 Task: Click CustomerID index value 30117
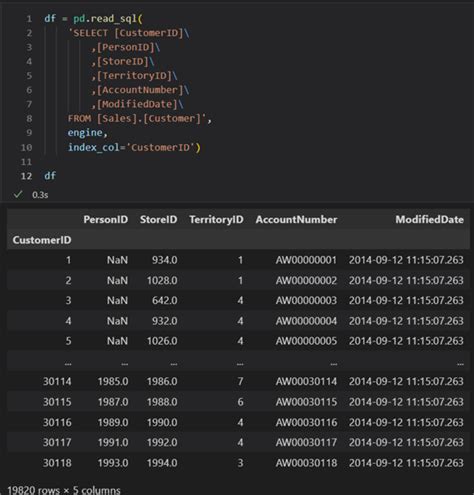[x=57, y=442]
